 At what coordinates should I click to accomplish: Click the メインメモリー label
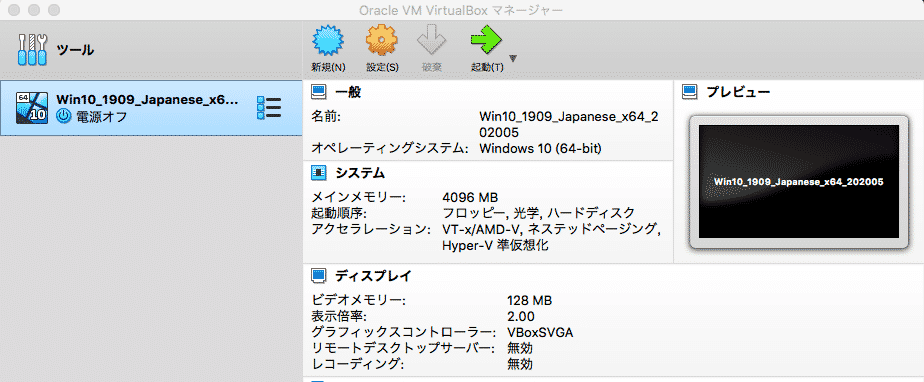click(x=358, y=197)
